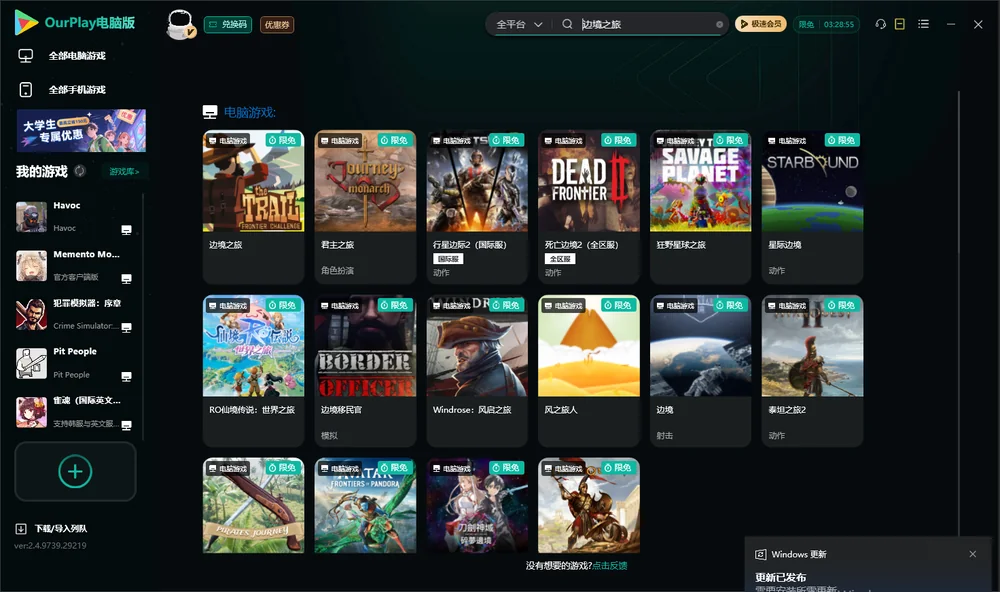Click the PC icon on the Pit People row

126,376
